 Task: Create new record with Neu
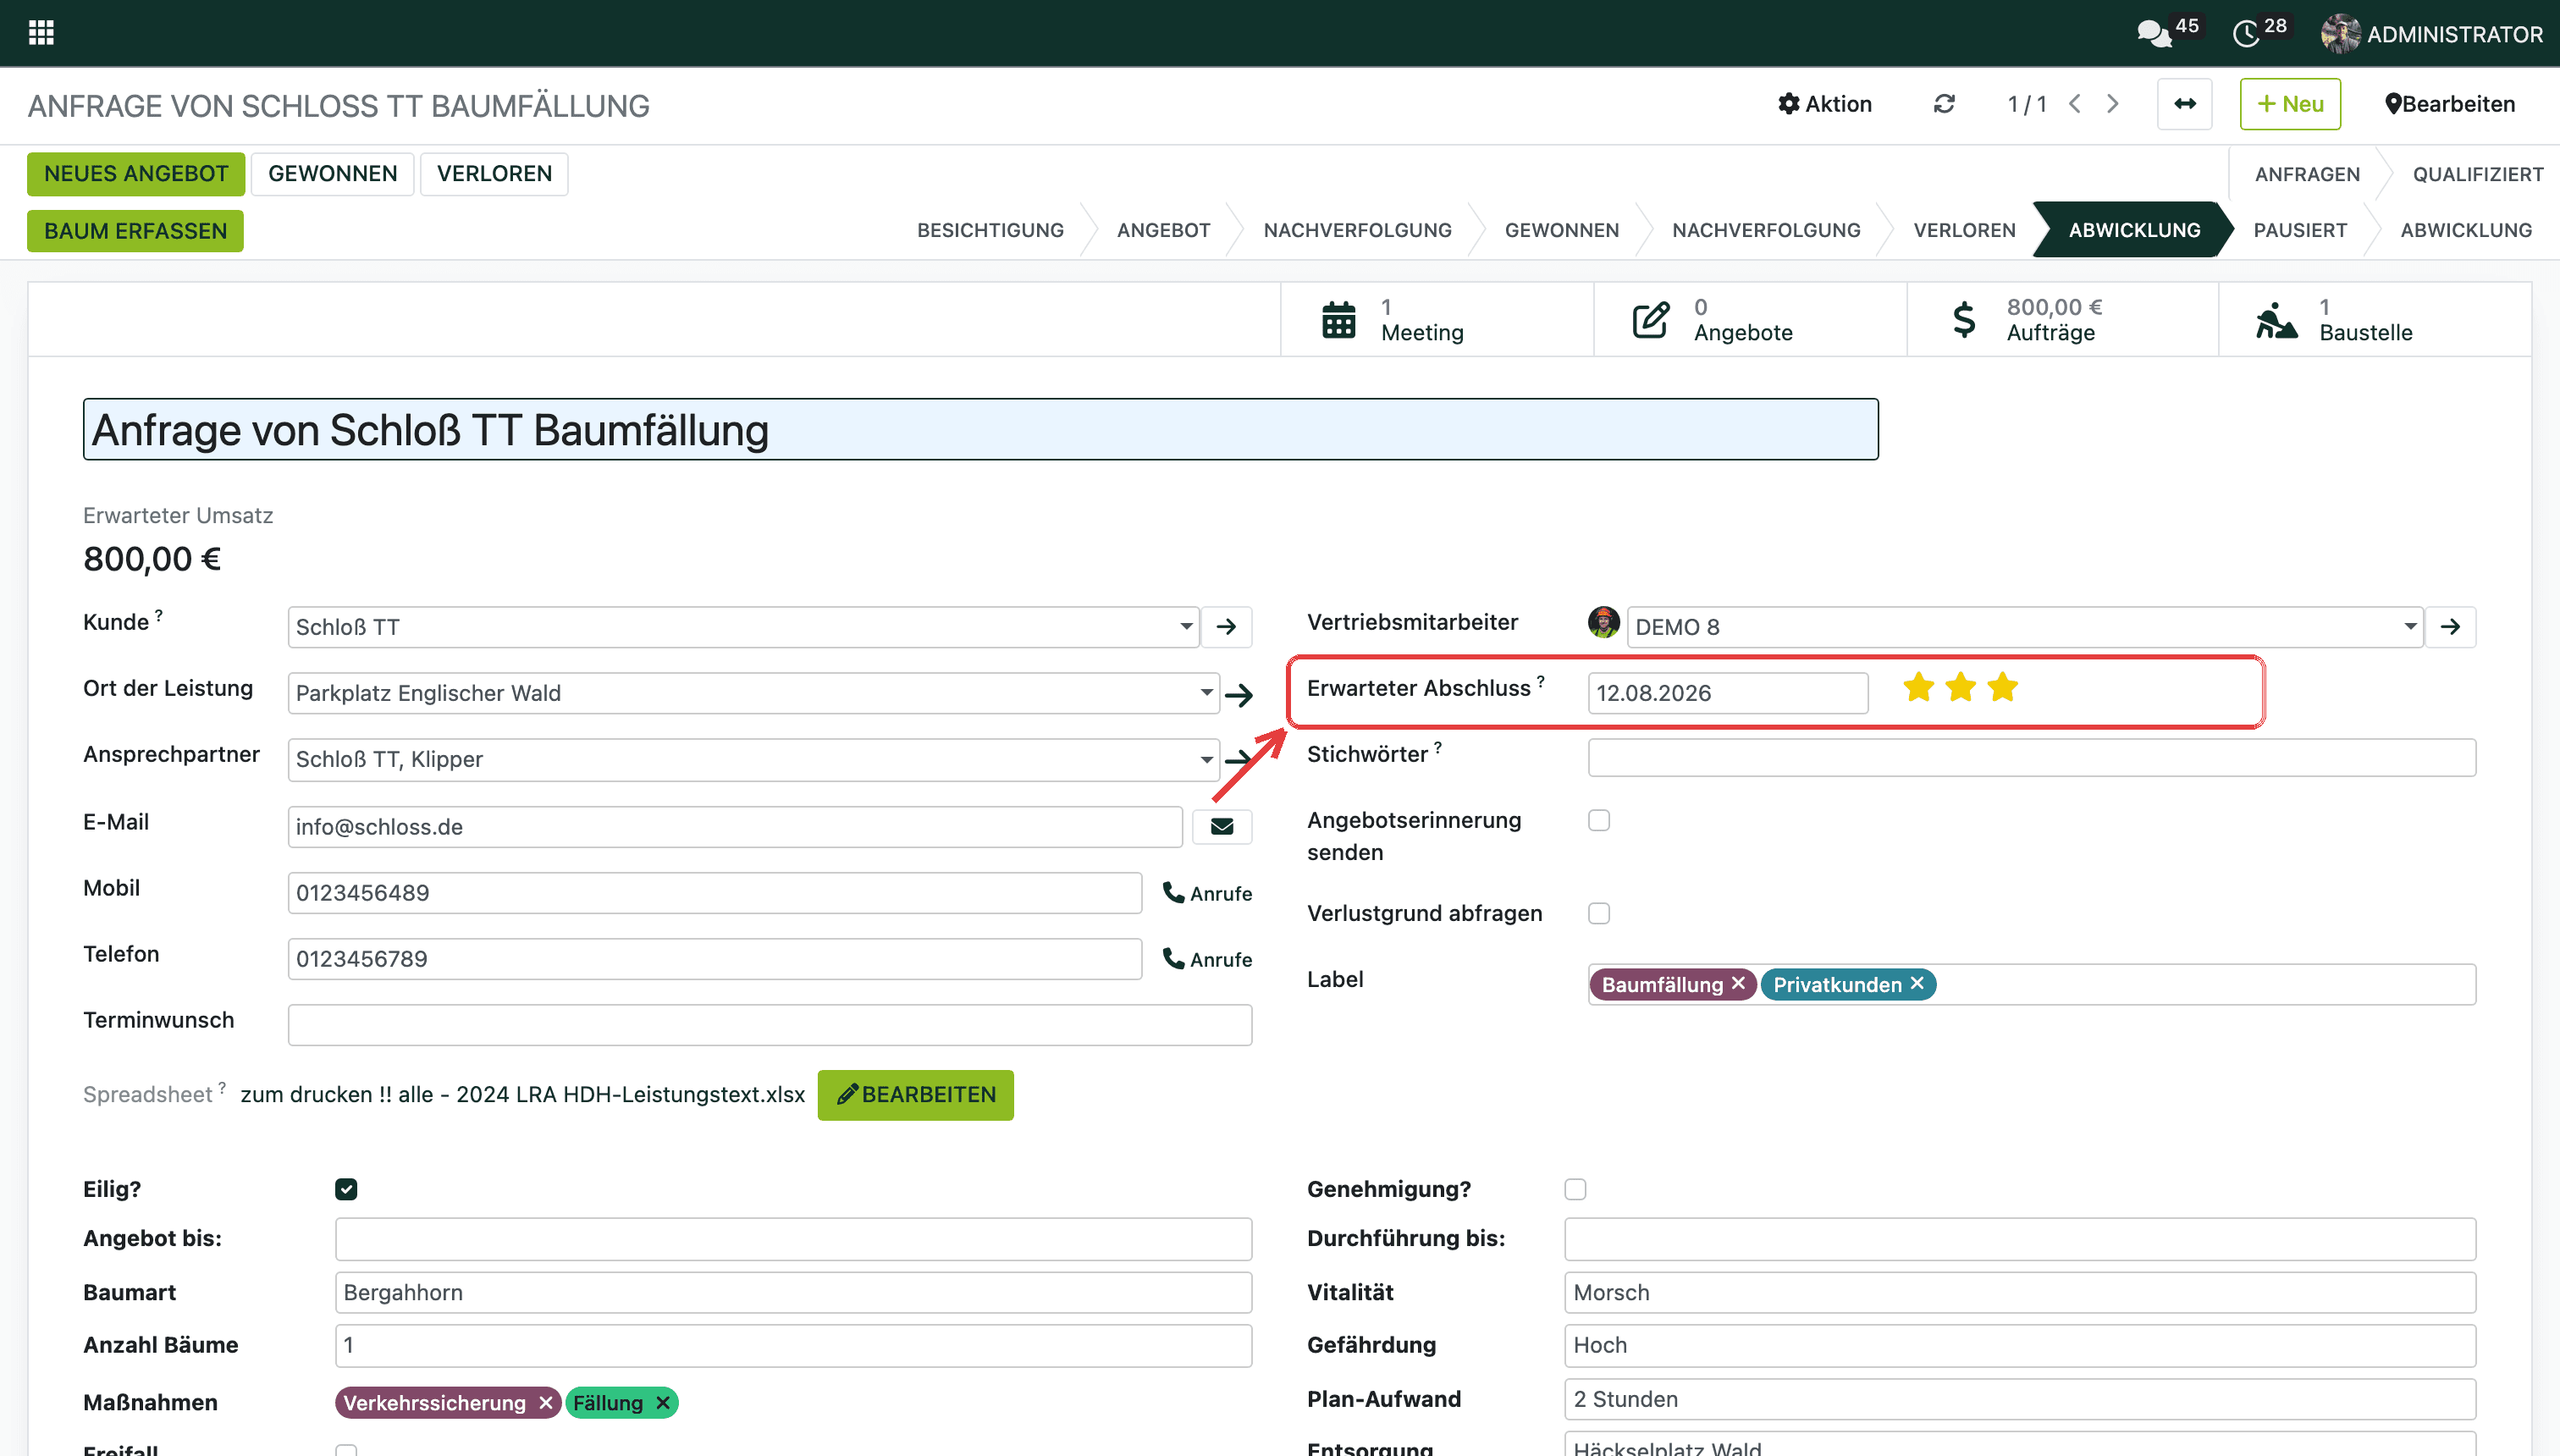click(2290, 104)
